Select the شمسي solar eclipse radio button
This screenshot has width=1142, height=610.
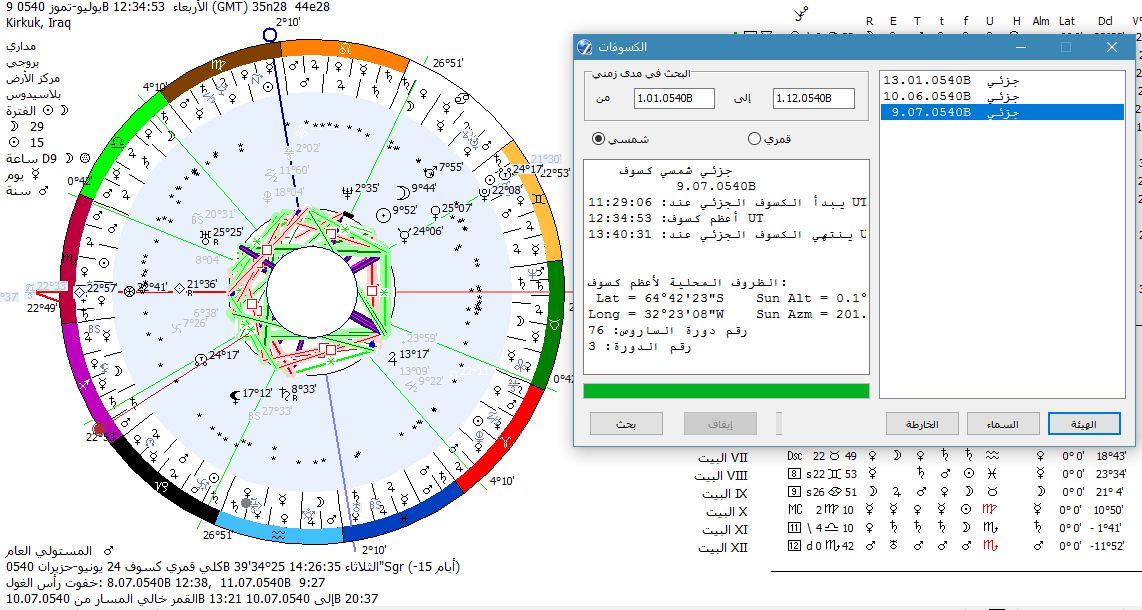coord(599,138)
